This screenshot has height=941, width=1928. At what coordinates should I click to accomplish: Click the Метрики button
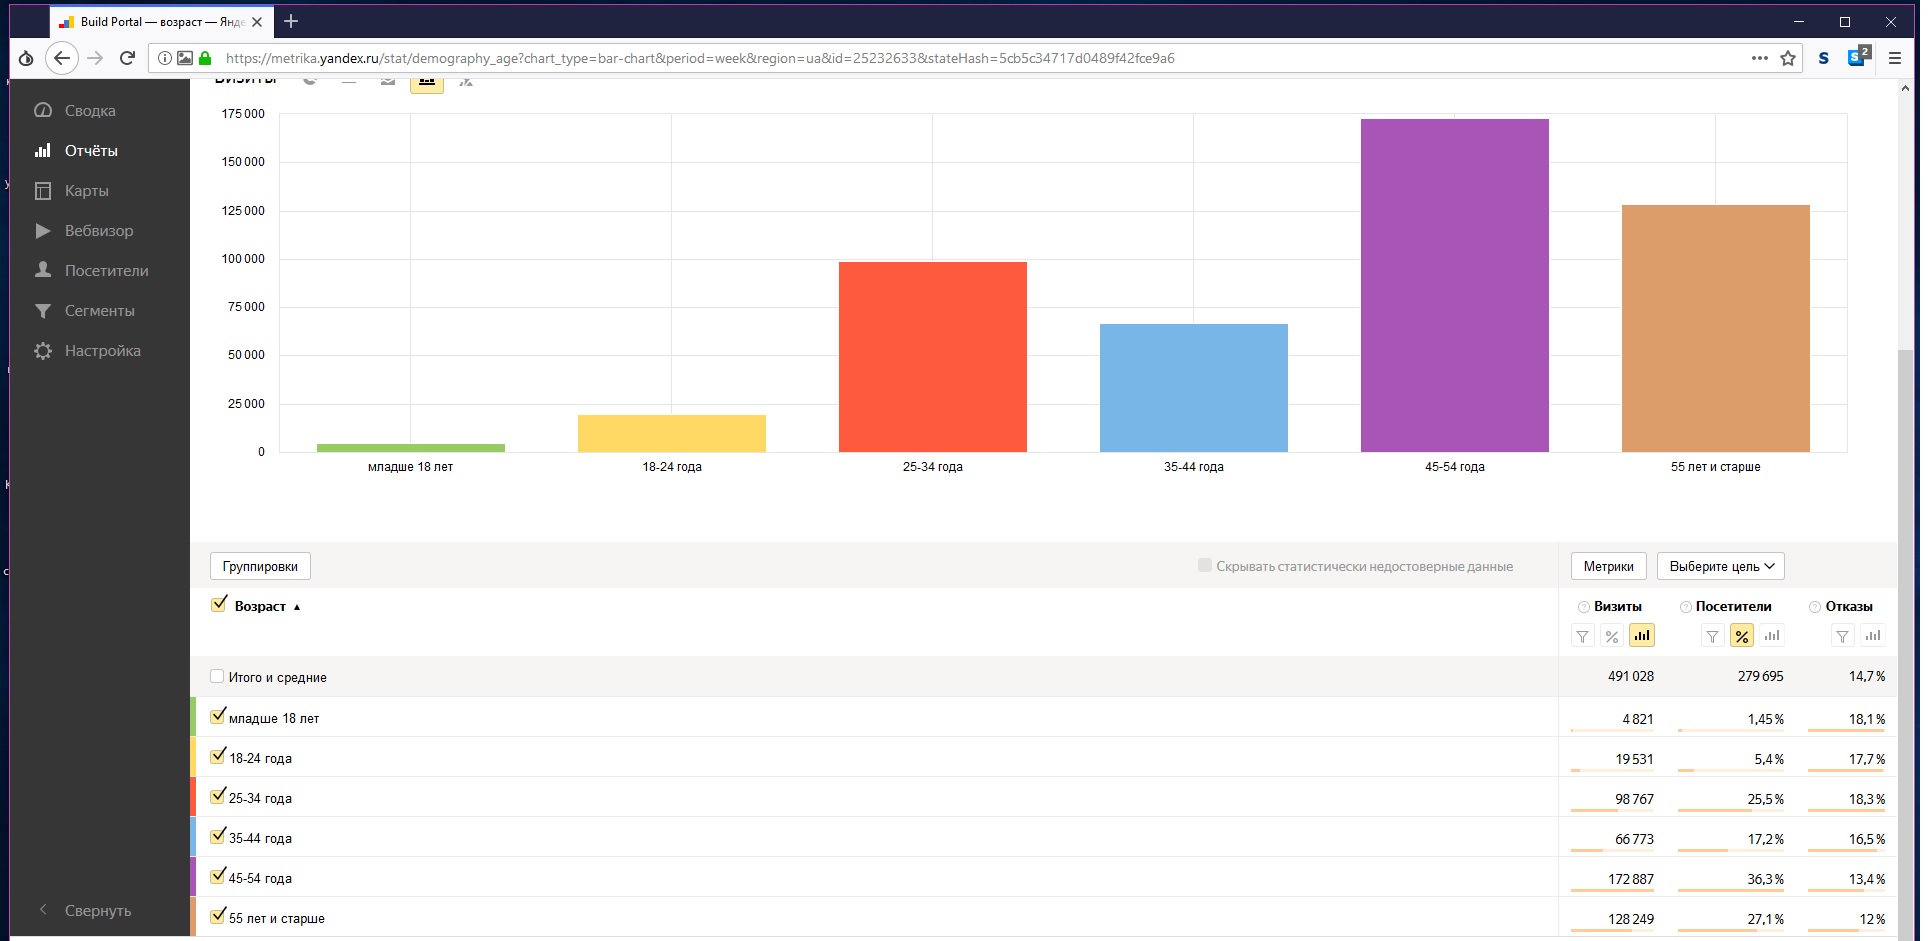1608,566
